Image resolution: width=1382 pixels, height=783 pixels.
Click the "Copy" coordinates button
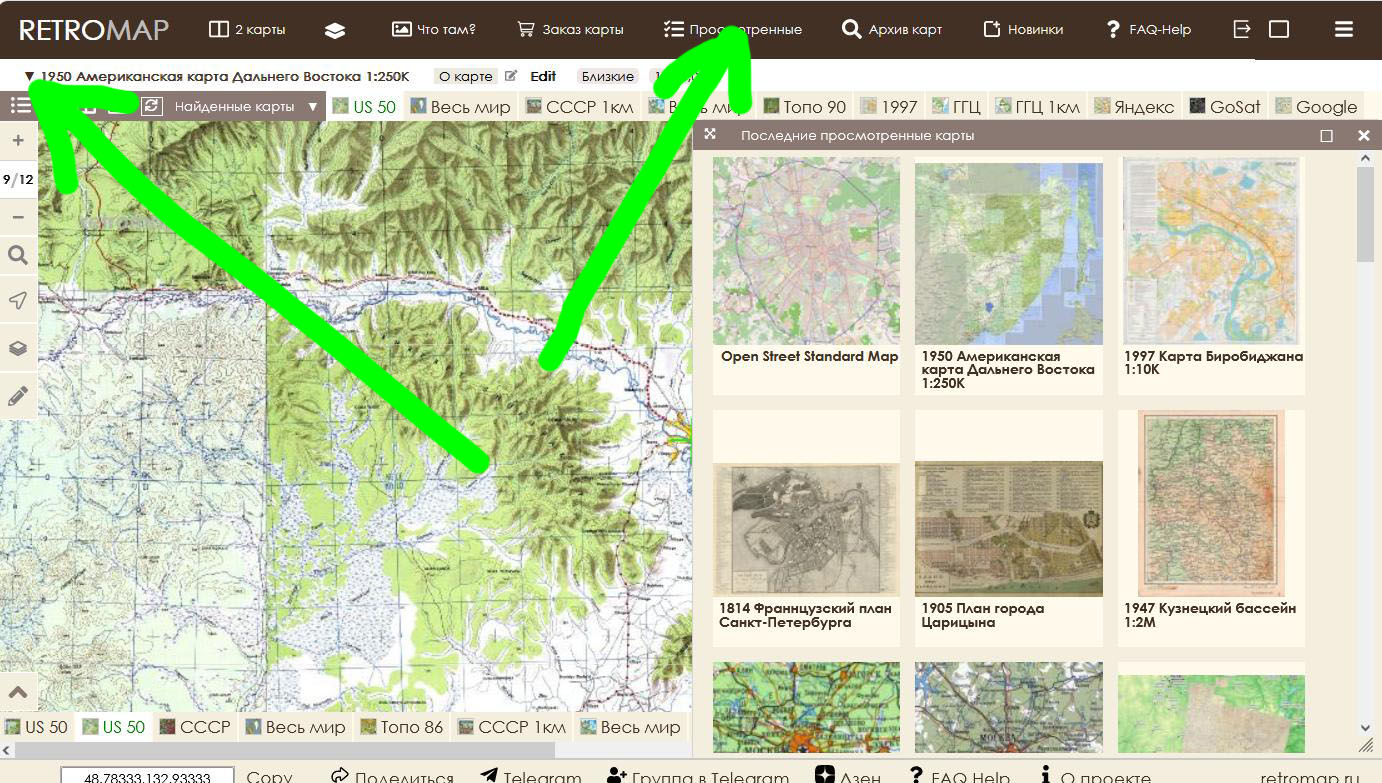(269, 777)
